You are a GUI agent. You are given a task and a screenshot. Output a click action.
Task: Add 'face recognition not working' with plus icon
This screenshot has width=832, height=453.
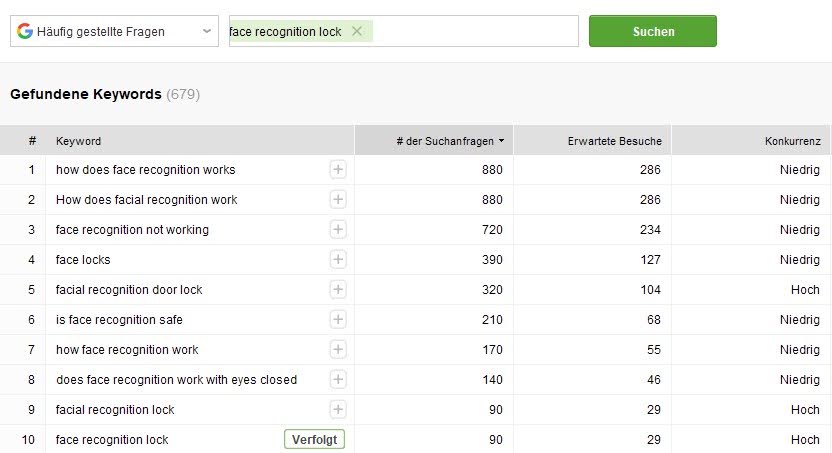[338, 230]
